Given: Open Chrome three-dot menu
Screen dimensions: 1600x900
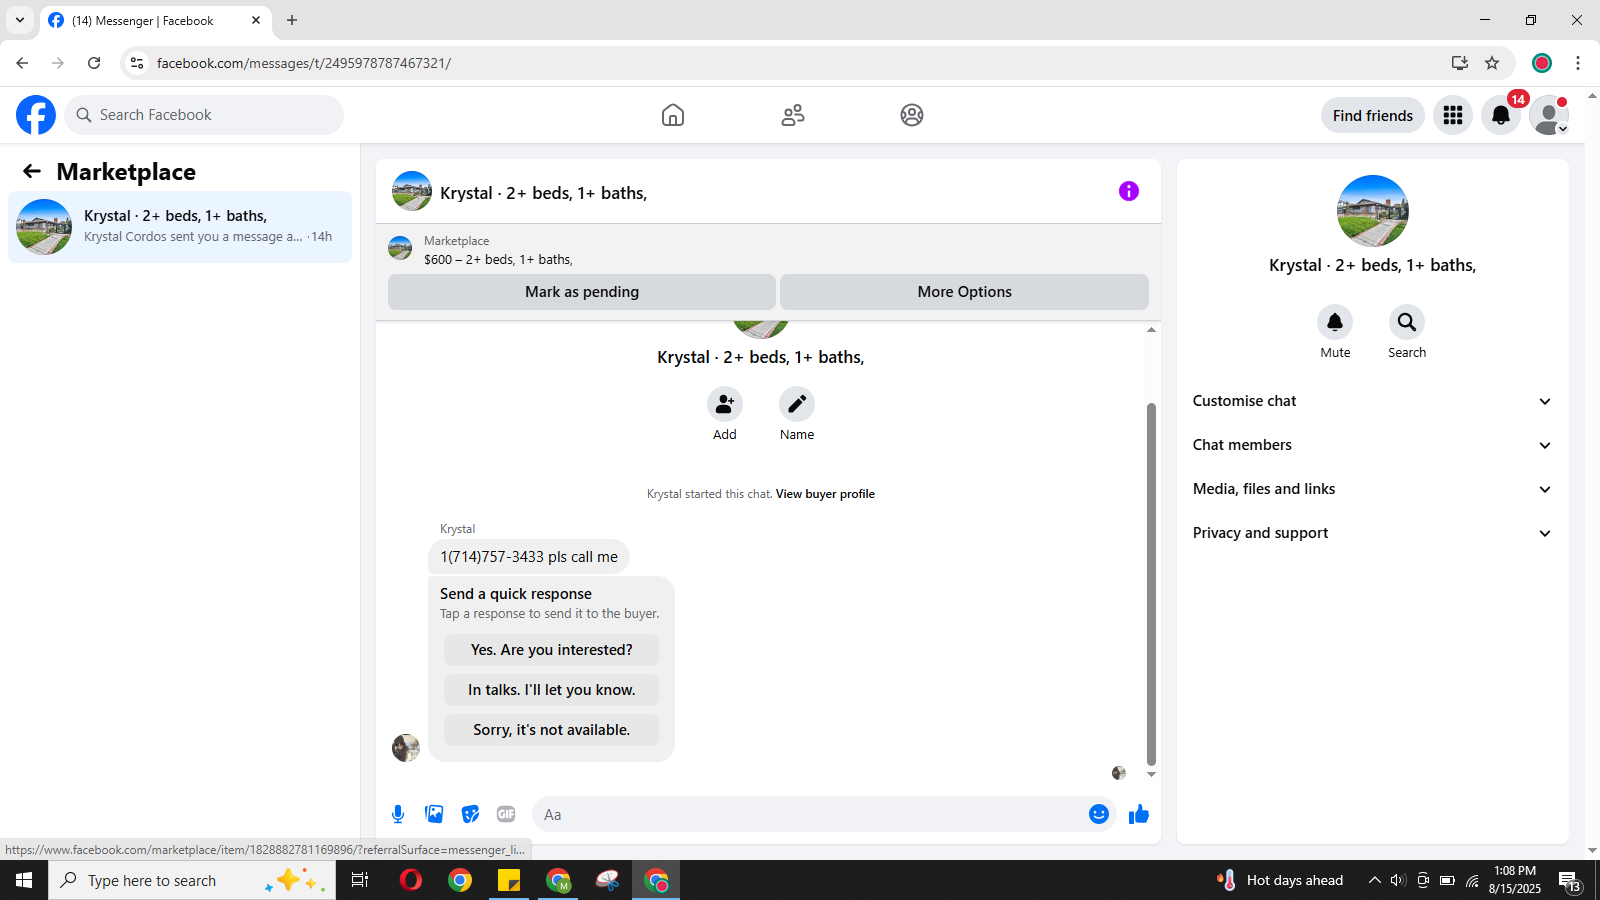Looking at the screenshot, I should 1578,63.
